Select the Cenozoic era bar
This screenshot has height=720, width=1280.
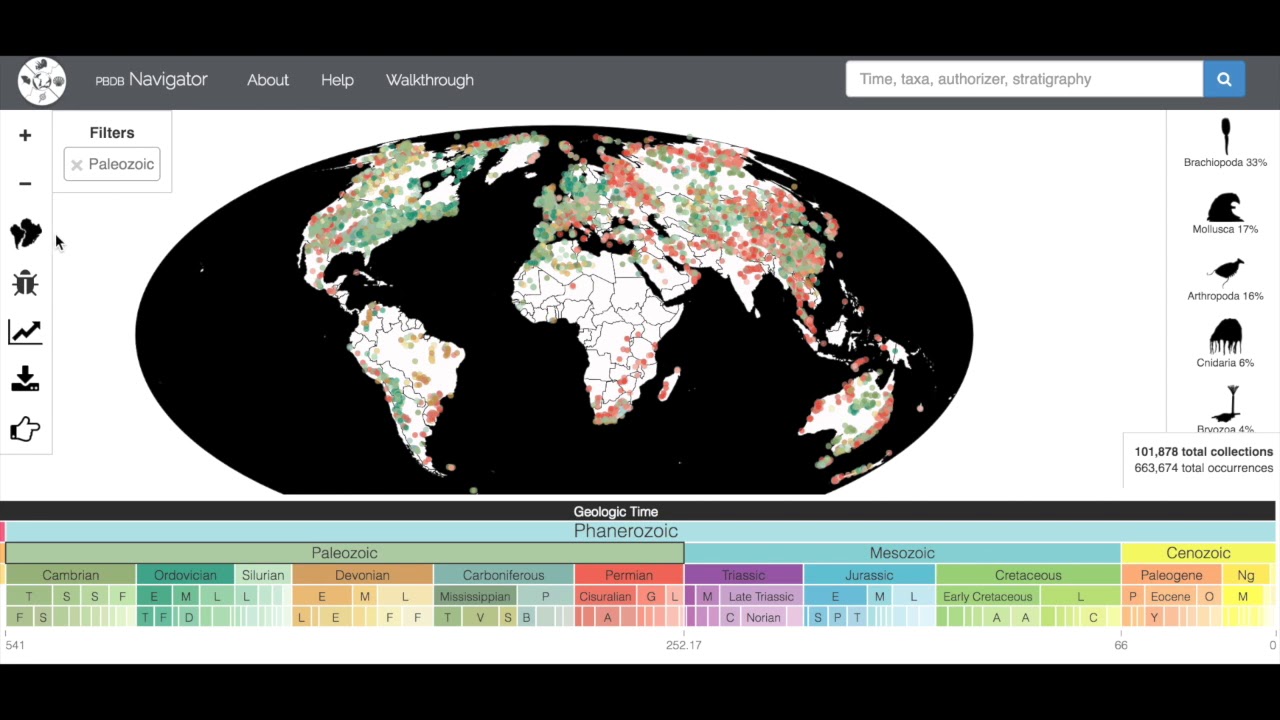(x=1198, y=553)
